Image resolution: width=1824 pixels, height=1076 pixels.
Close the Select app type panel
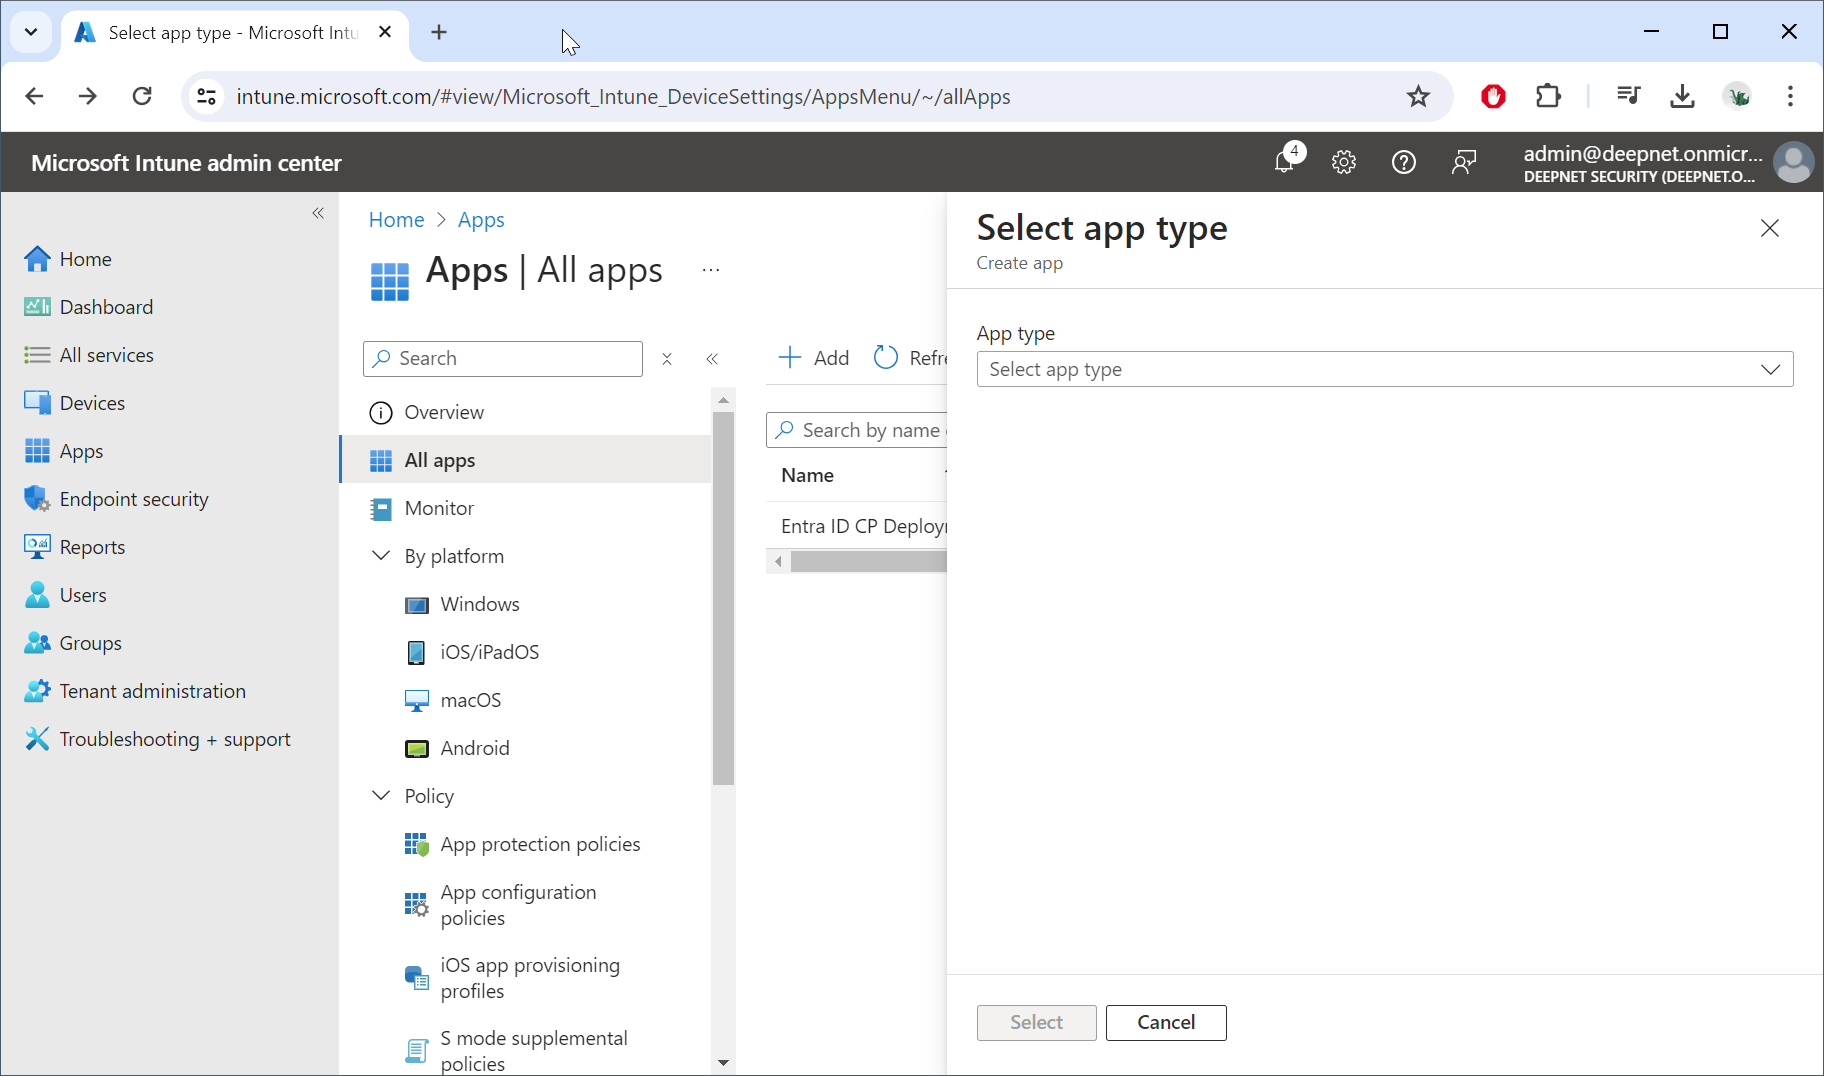pos(1769,229)
